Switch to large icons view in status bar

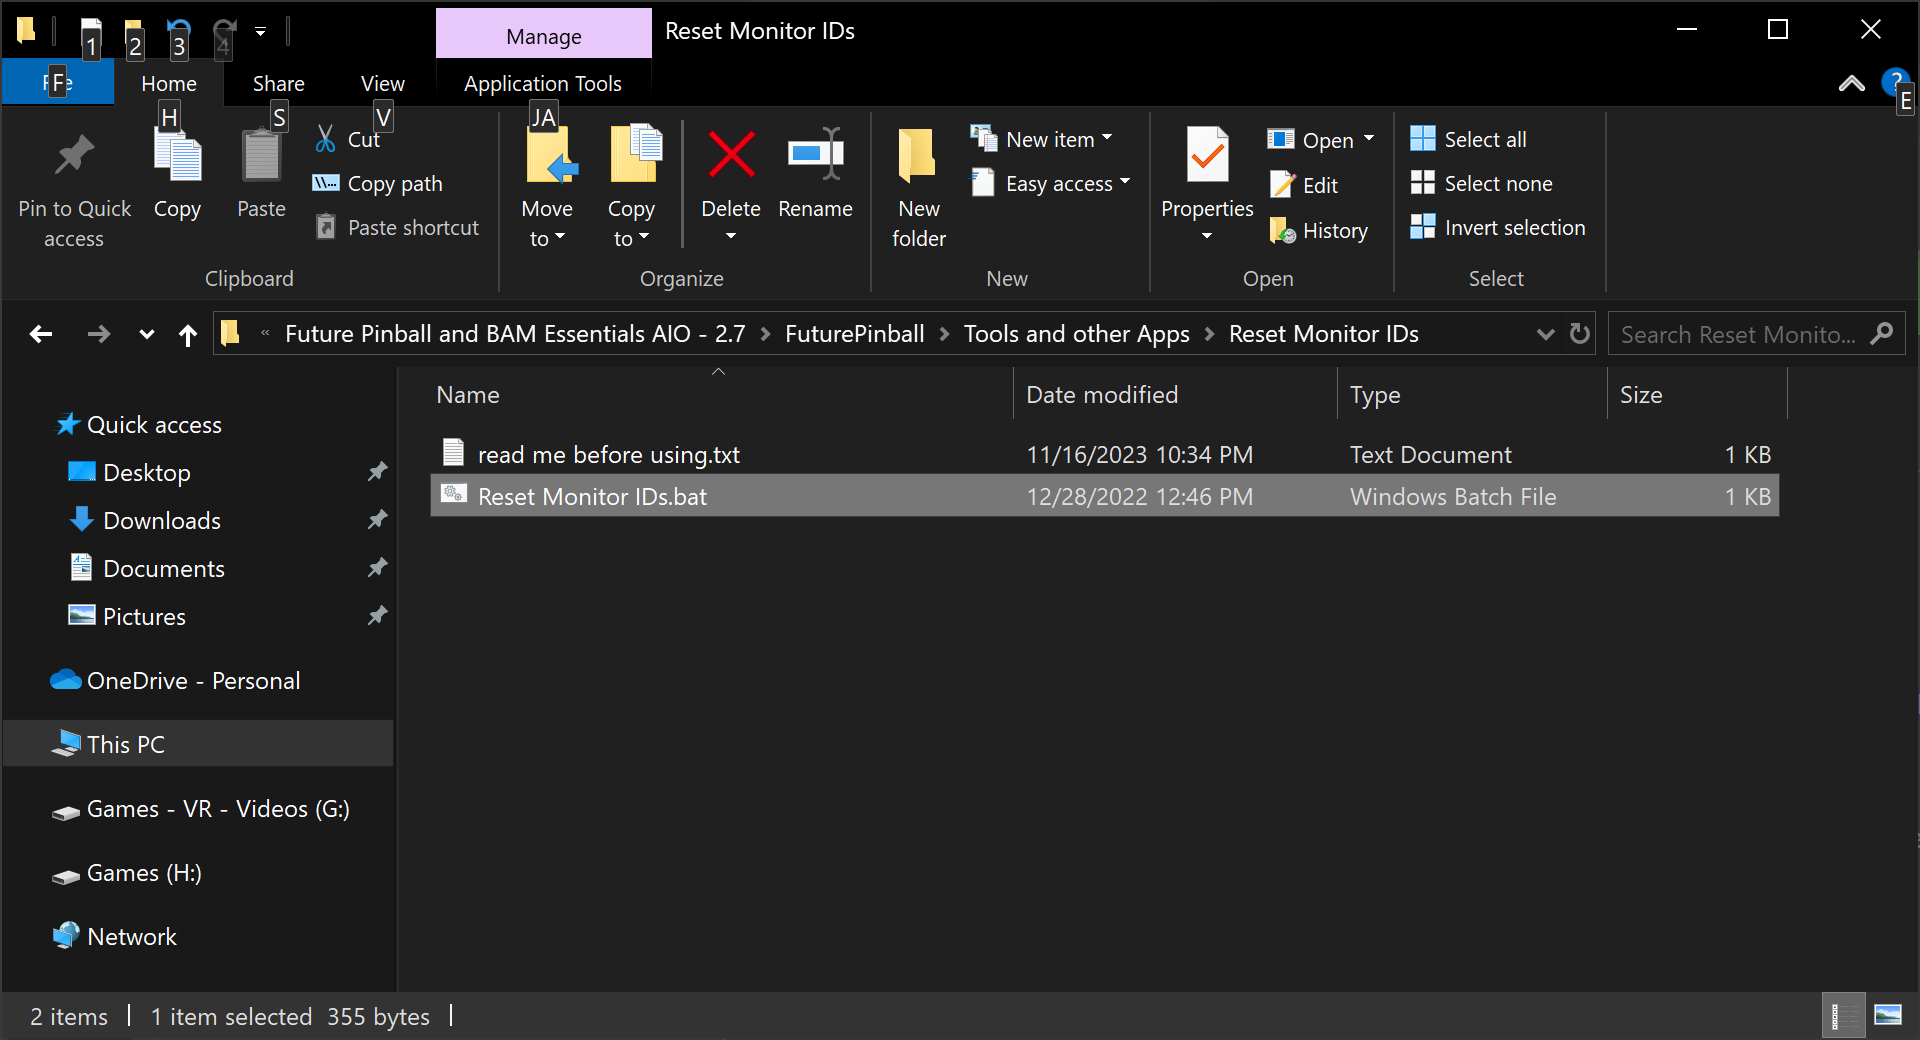click(1888, 1016)
